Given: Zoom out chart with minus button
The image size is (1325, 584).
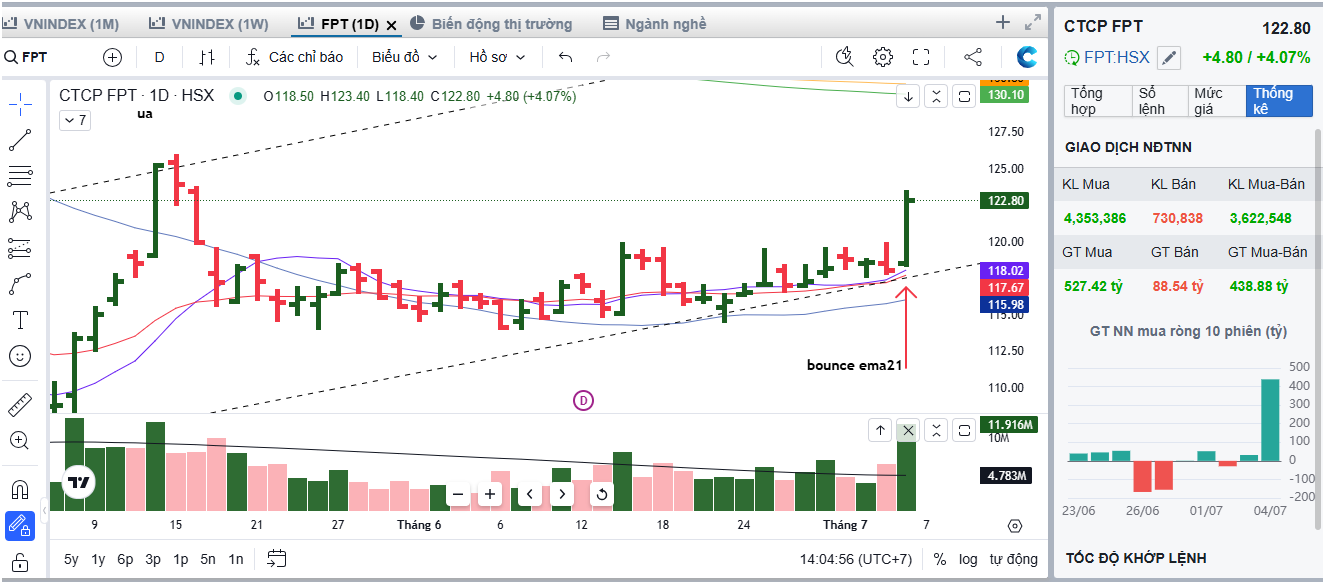Looking at the screenshot, I should tap(458, 494).
